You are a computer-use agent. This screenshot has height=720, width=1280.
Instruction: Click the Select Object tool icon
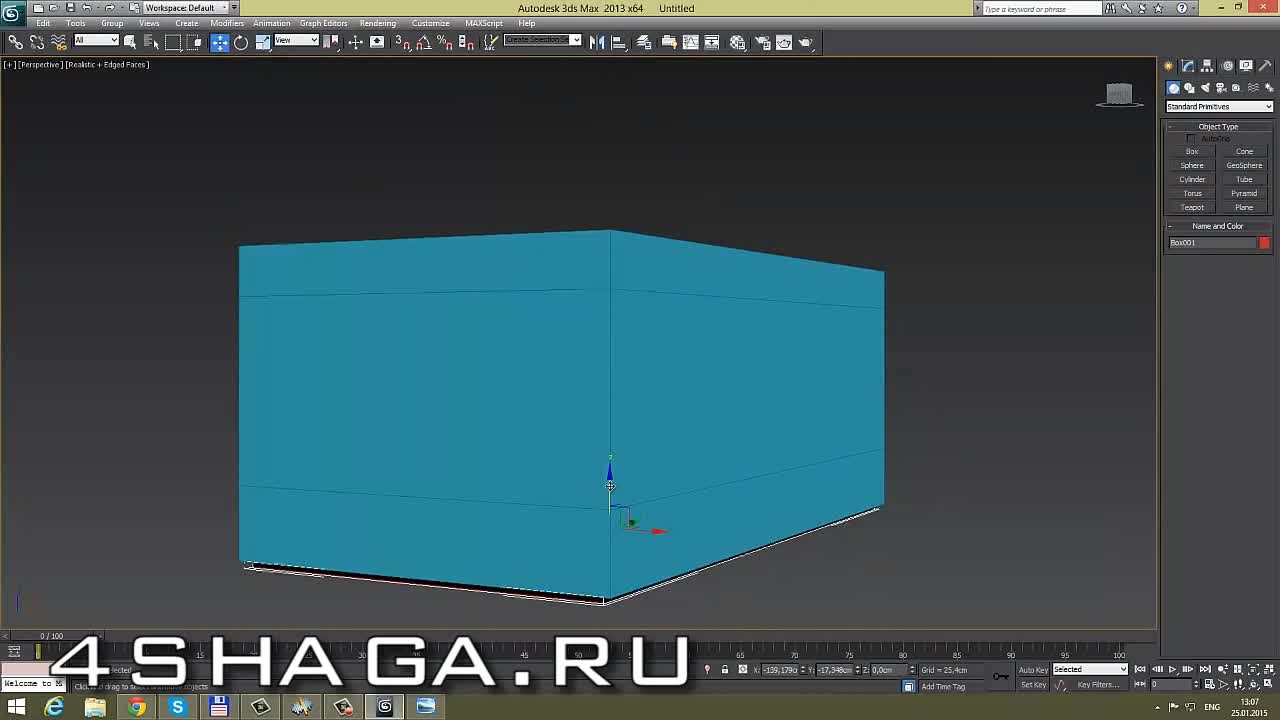point(130,42)
